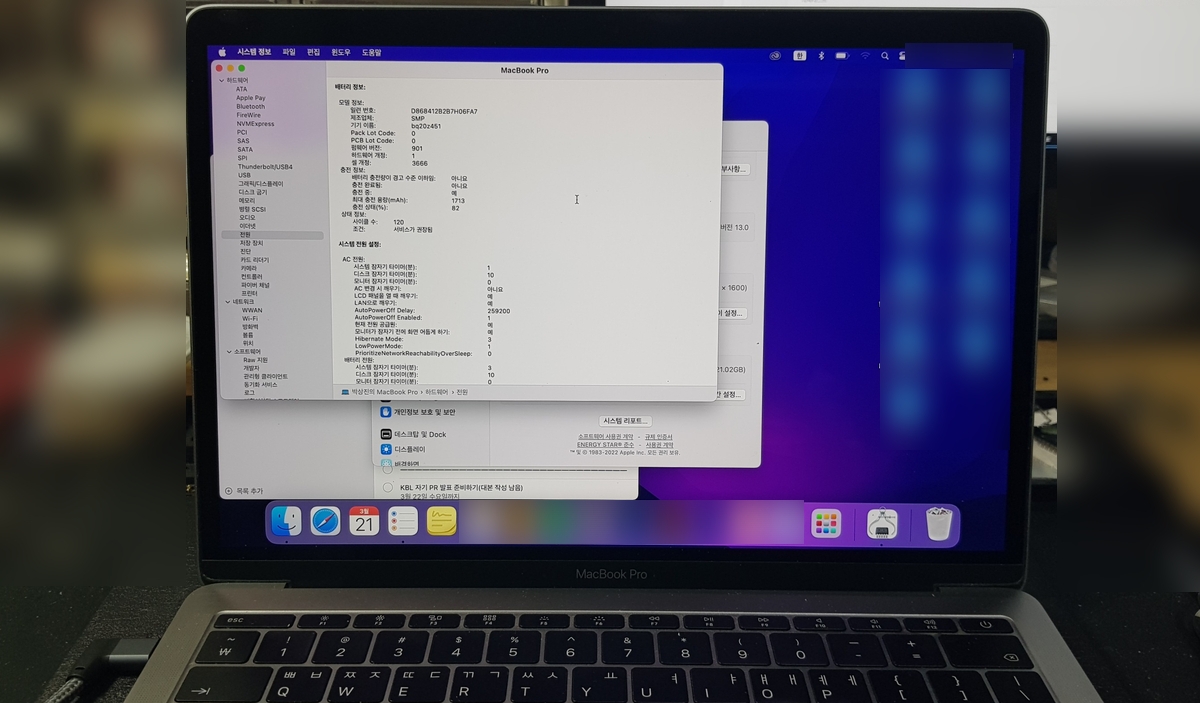Open Finder from the Dock

[286, 521]
